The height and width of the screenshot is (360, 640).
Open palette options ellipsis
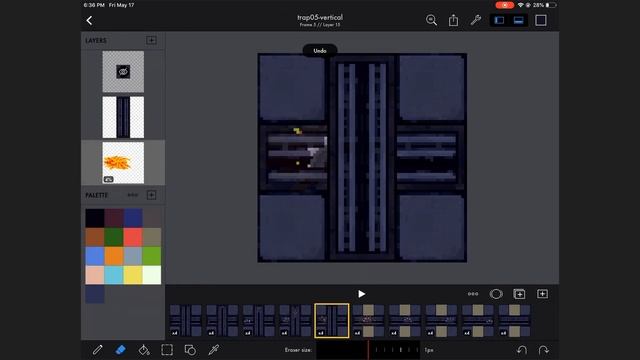click(x=133, y=195)
